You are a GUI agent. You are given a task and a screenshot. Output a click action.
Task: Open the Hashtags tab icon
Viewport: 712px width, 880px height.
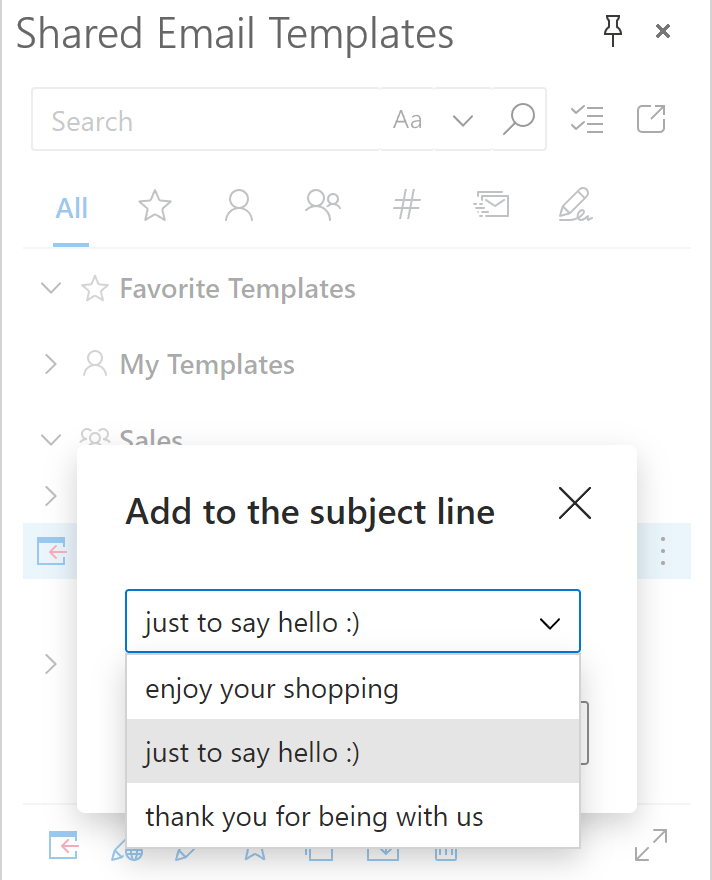[x=406, y=205]
